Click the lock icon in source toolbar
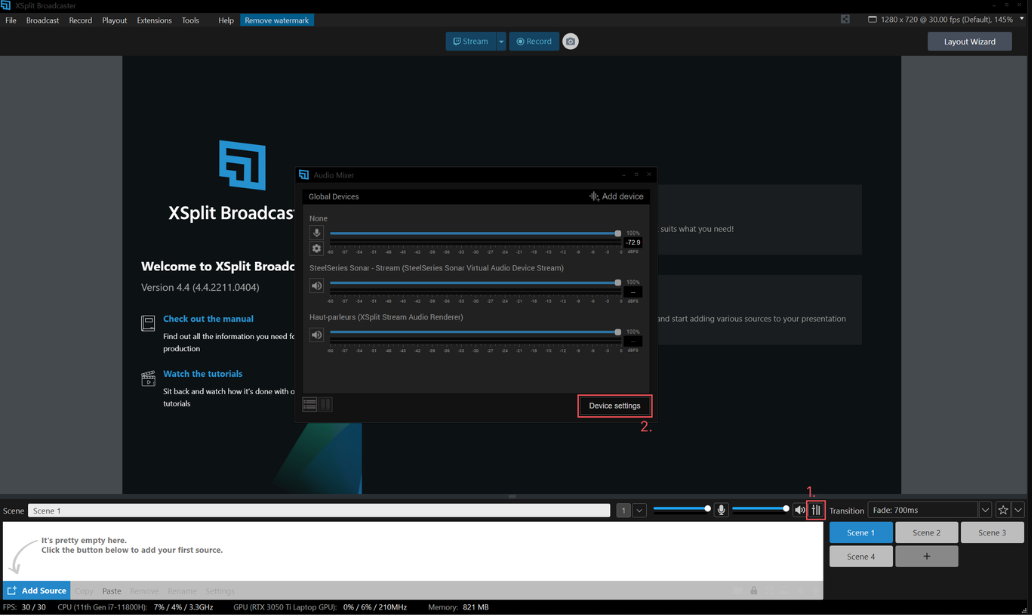This screenshot has width=1032, height=615. (x=754, y=591)
